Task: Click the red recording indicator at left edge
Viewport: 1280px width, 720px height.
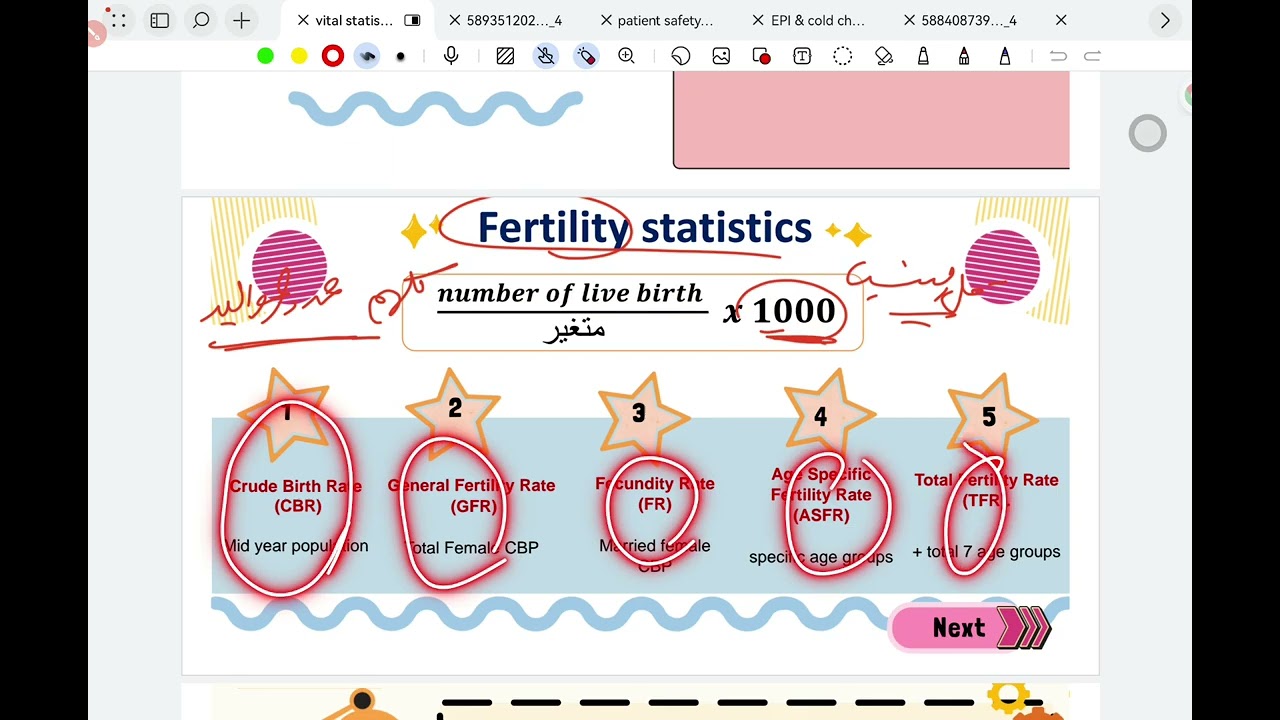Action: pyautogui.click(x=95, y=35)
